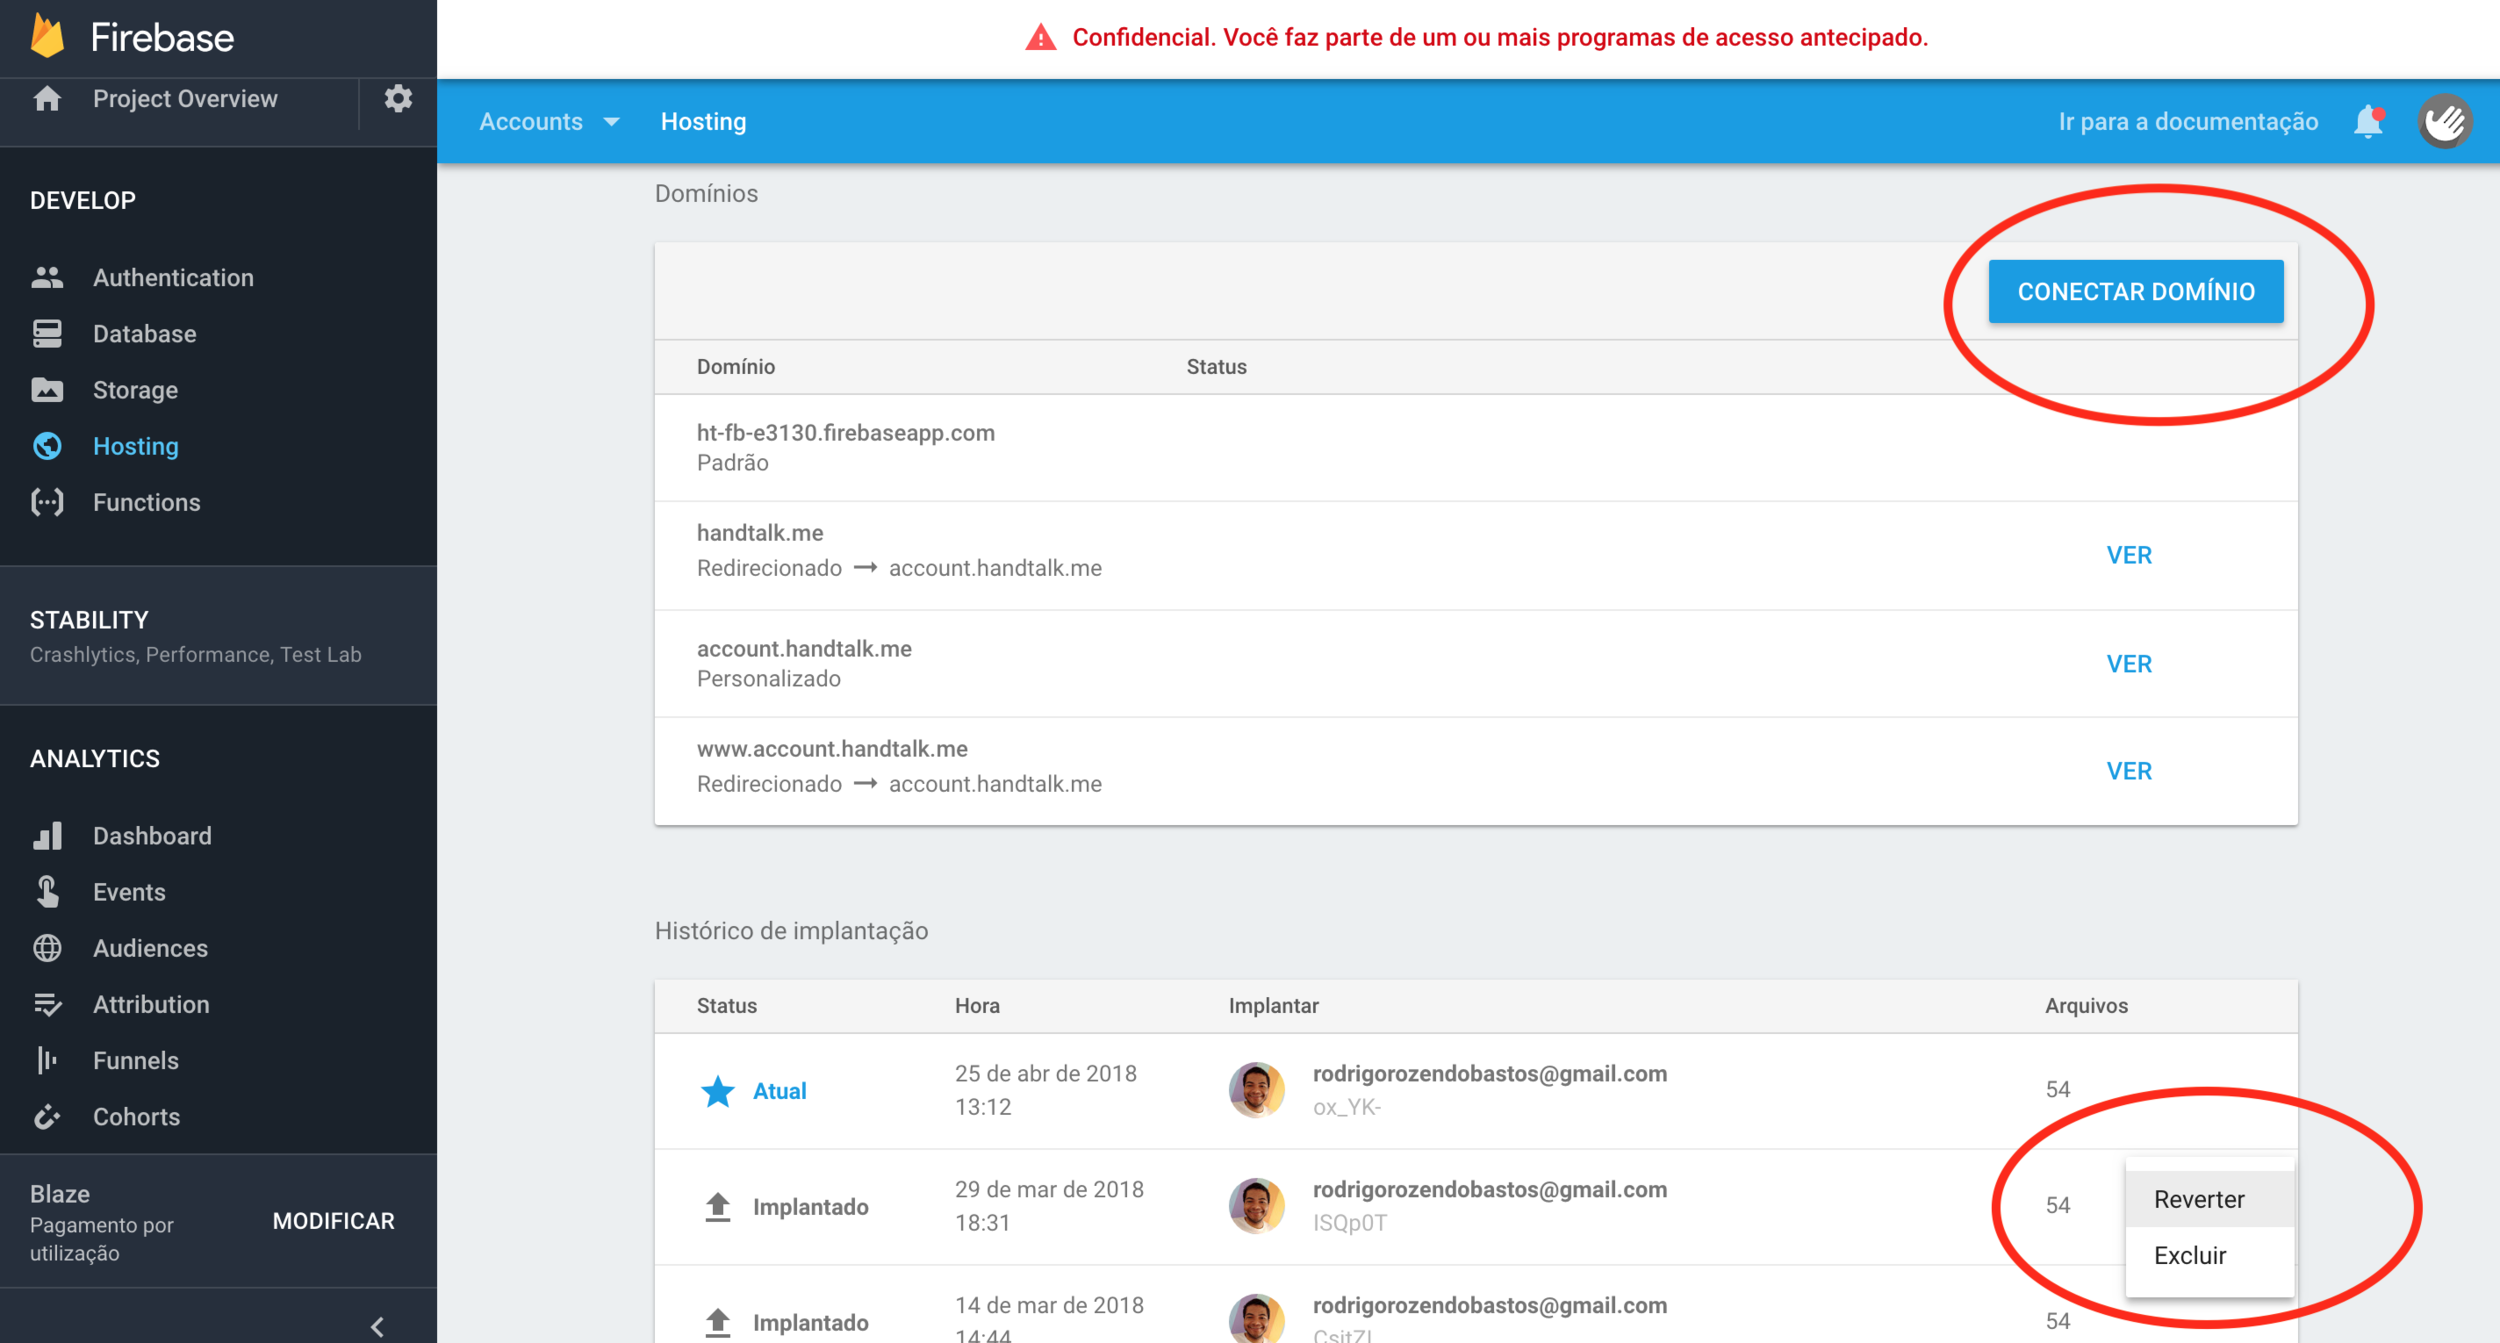Open project settings gear icon
Viewport: 2500px width, 1343px height.
(x=398, y=99)
